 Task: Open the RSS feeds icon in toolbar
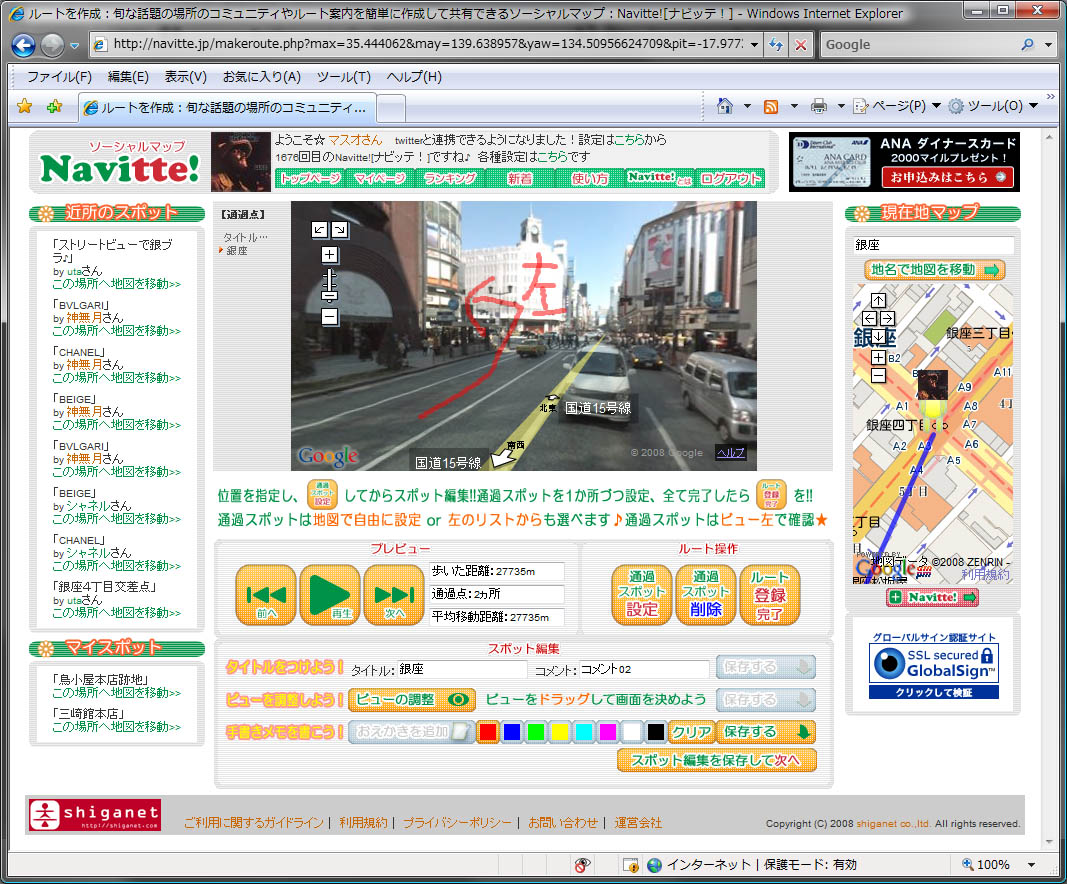[771, 106]
